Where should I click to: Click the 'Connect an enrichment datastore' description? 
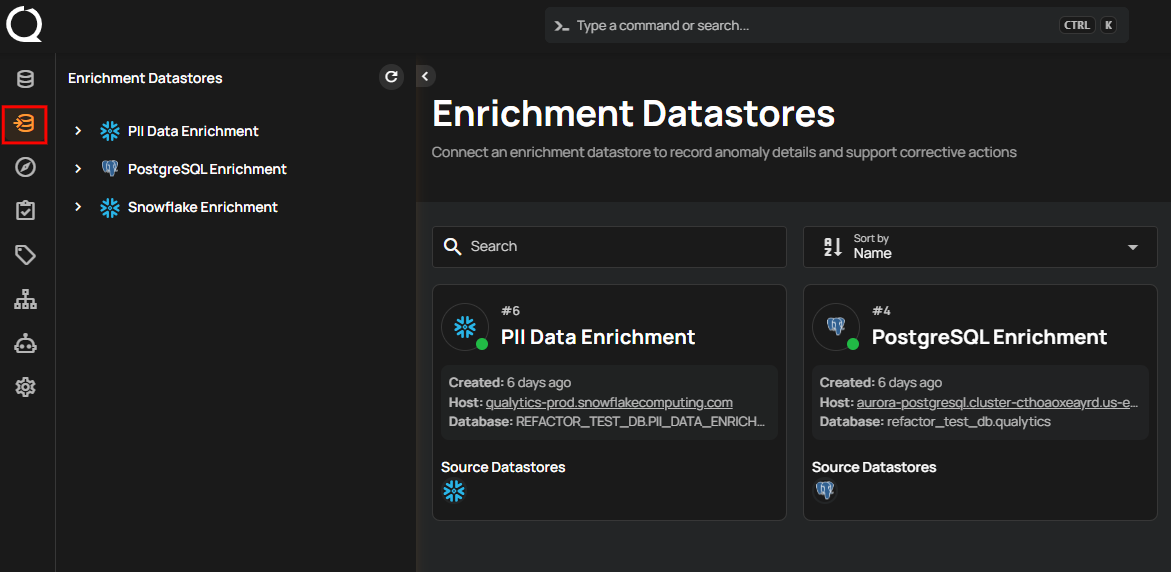[x=724, y=152]
